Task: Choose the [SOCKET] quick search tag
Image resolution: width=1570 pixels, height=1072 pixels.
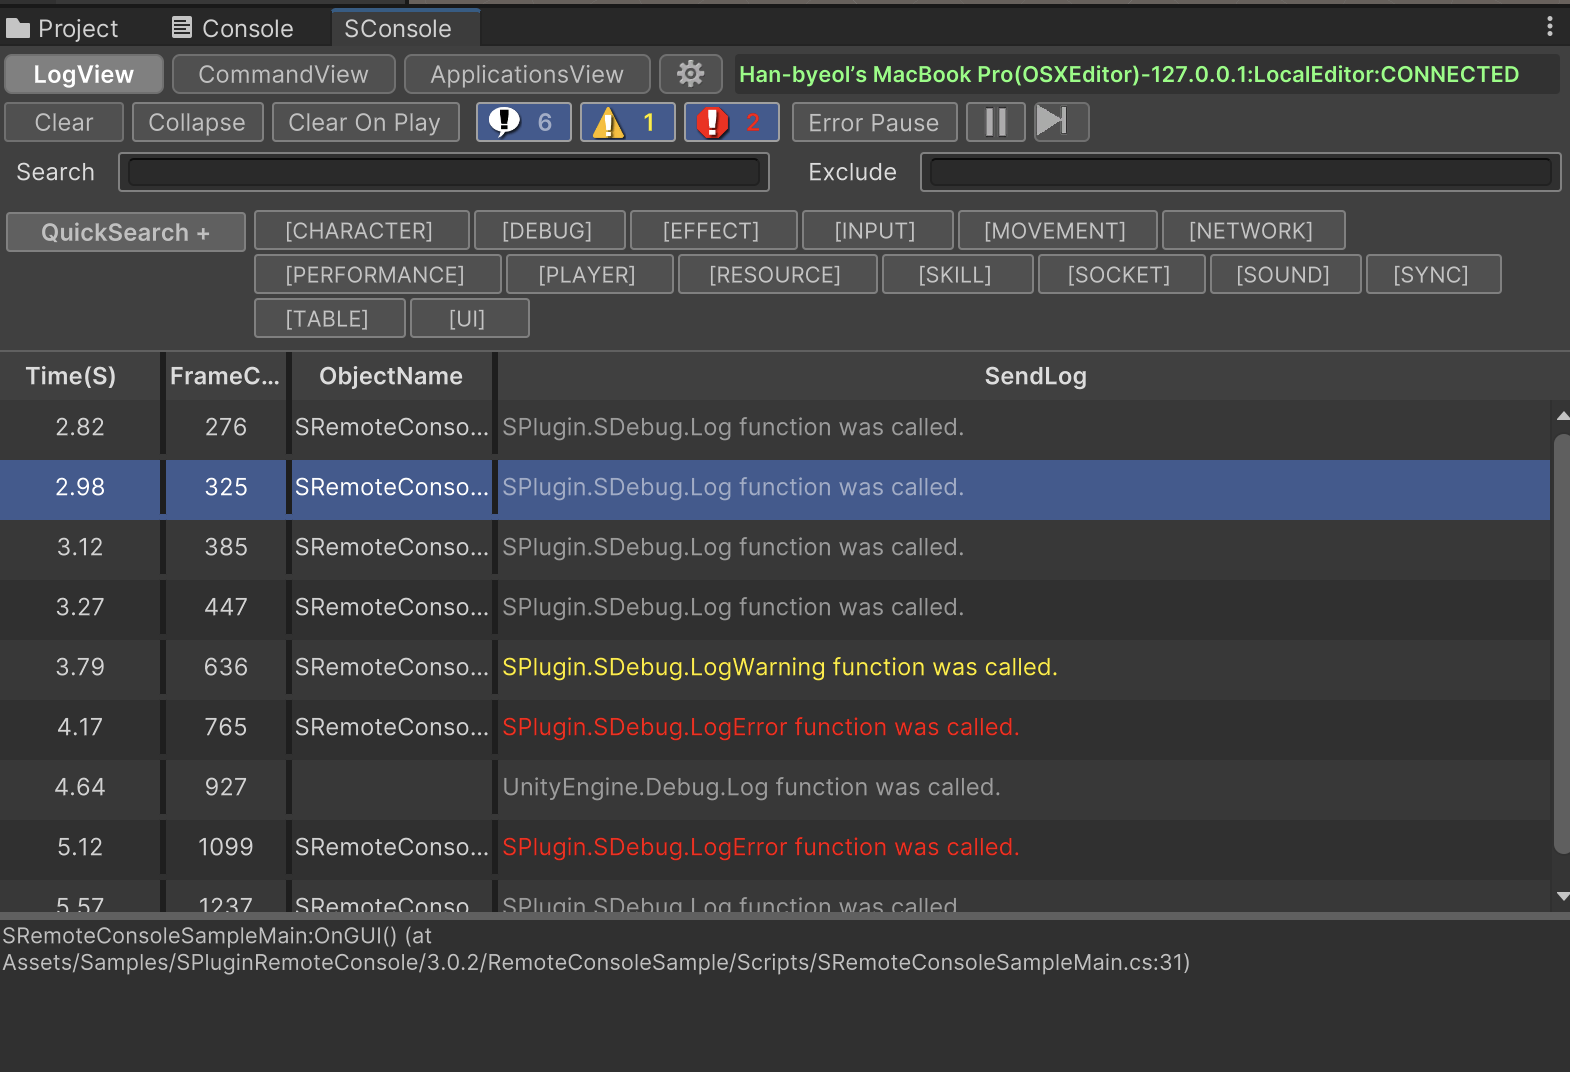Action: click(x=1120, y=274)
